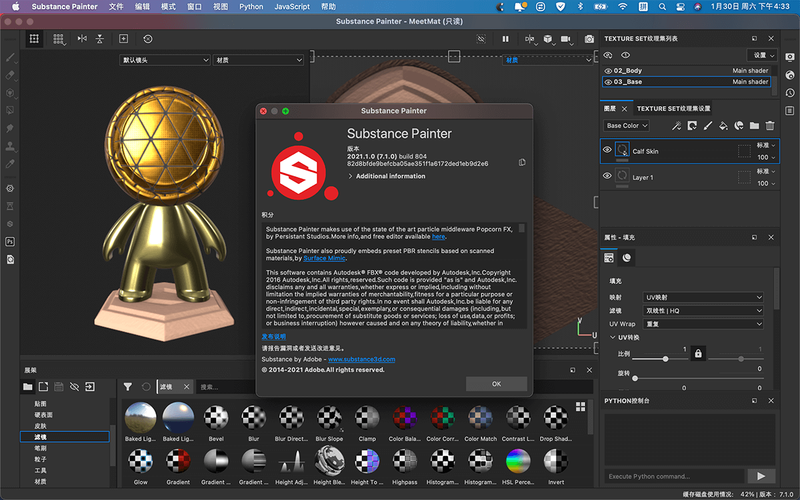800x500 pixels.
Task: Create a new layer folder
Action: point(754,126)
